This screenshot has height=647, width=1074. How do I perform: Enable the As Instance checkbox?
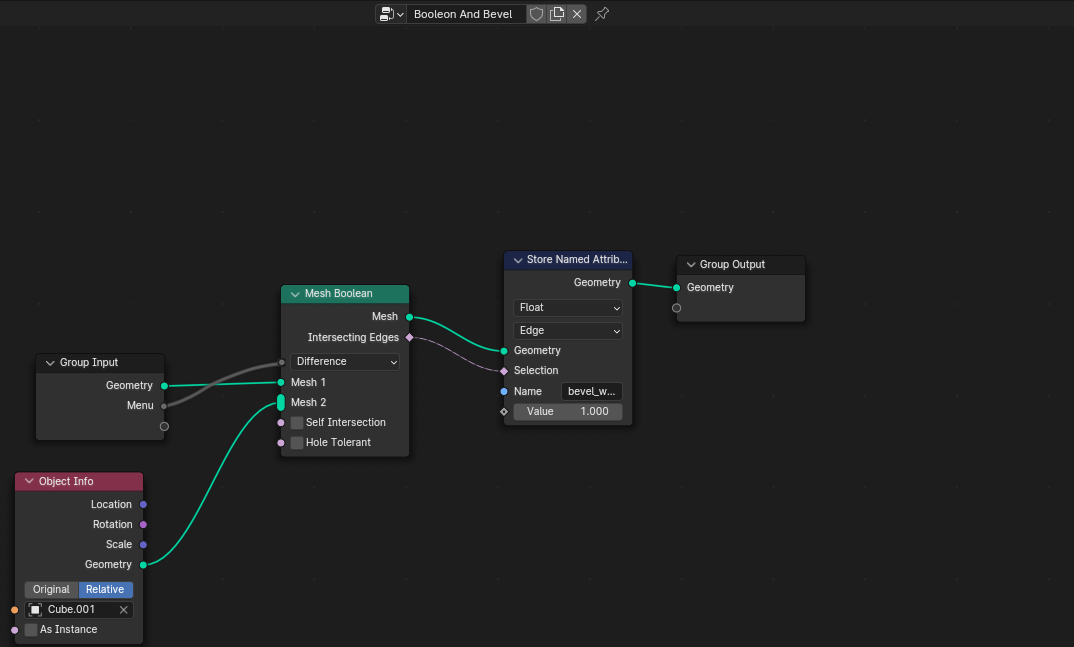[31, 630]
